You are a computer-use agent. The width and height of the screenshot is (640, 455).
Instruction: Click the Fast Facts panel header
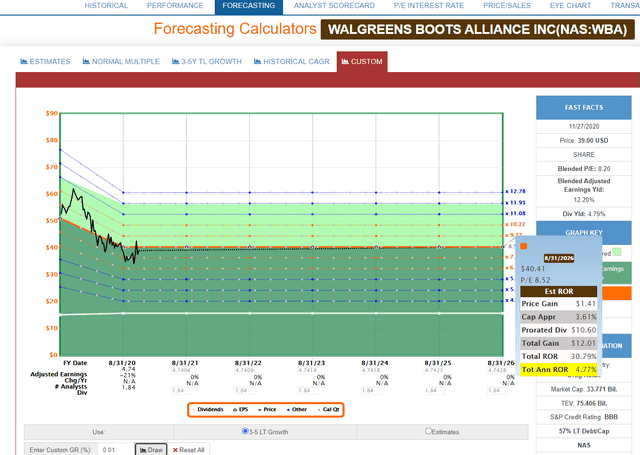point(584,108)
